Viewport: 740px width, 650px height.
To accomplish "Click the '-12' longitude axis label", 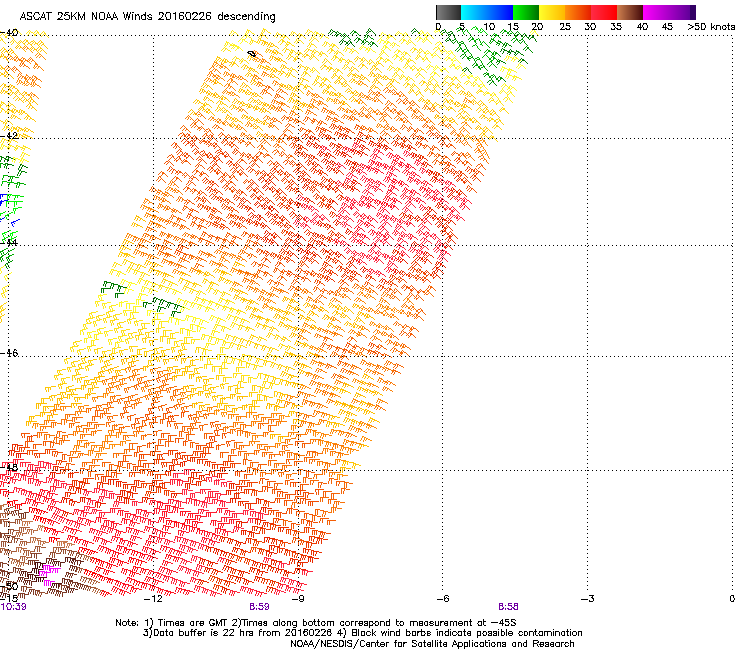I will (x=153, y=599).
